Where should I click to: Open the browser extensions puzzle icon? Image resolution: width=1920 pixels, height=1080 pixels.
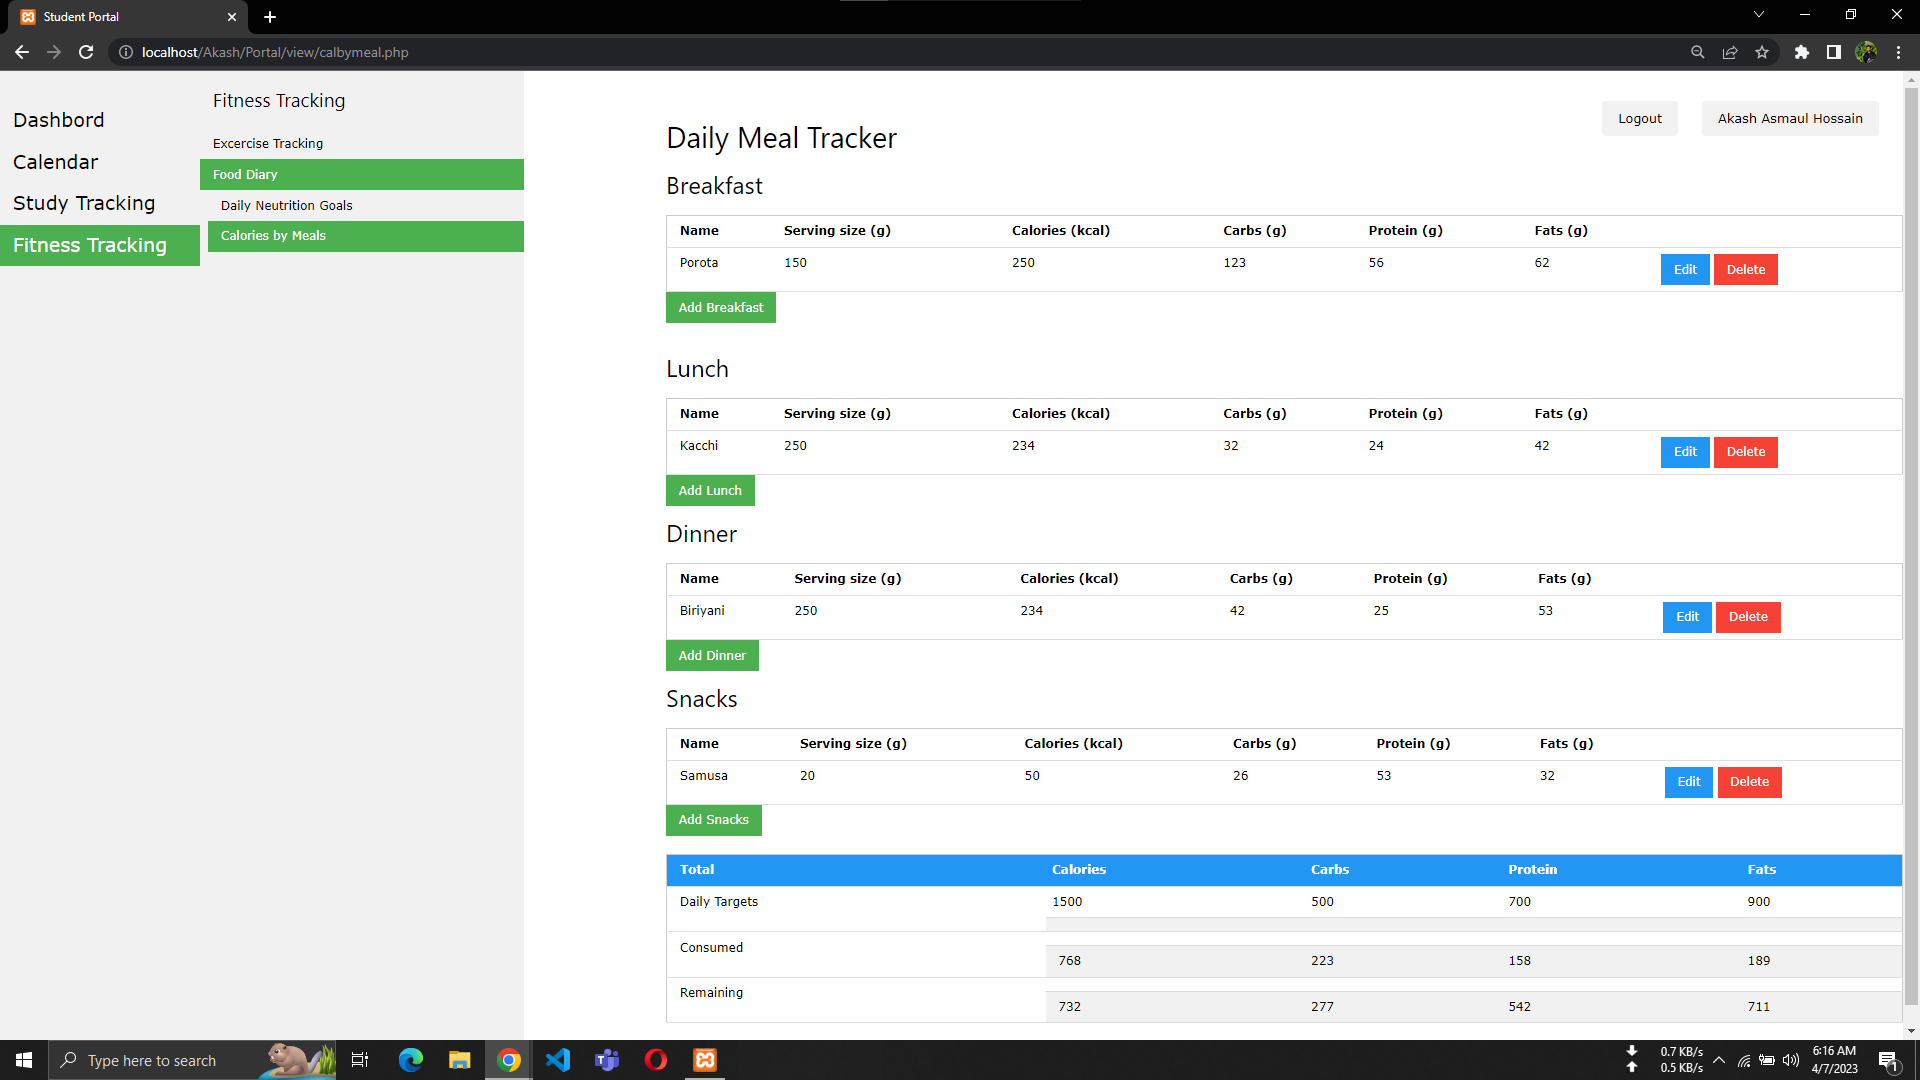click(x=1803, y=52)
